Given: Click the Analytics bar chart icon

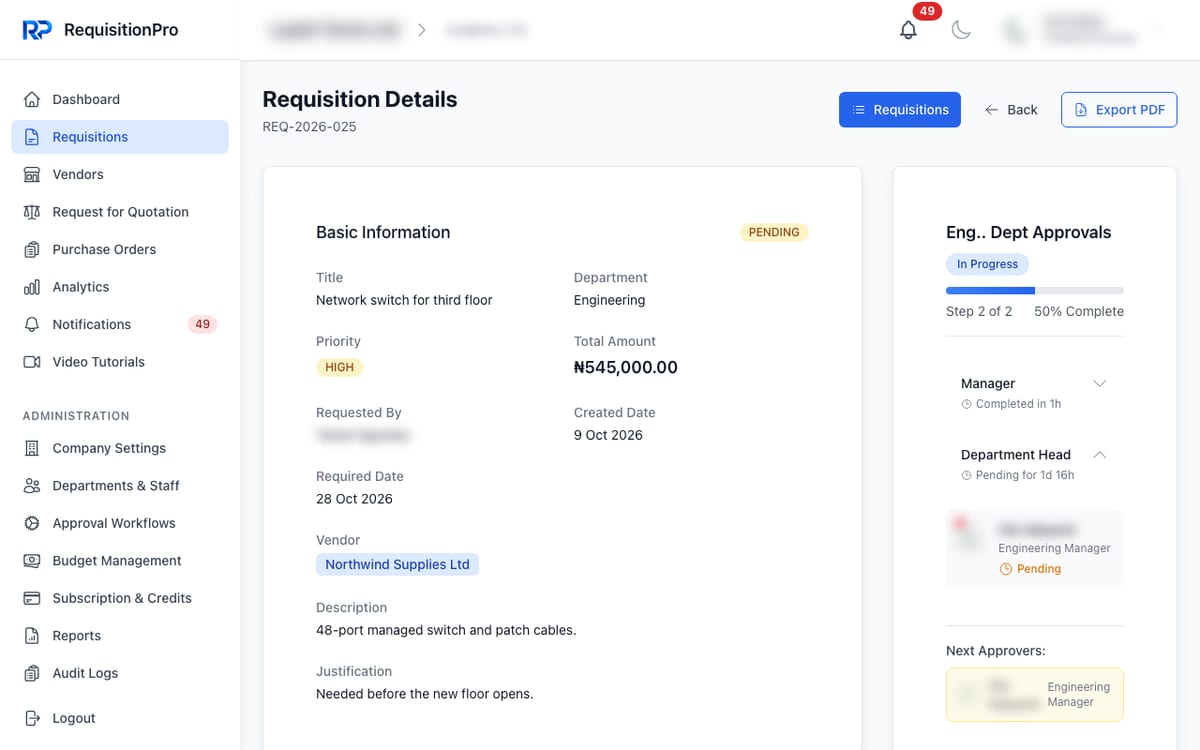Looking at the screenshot, I should pyautogui.click(x=32, y=287).
